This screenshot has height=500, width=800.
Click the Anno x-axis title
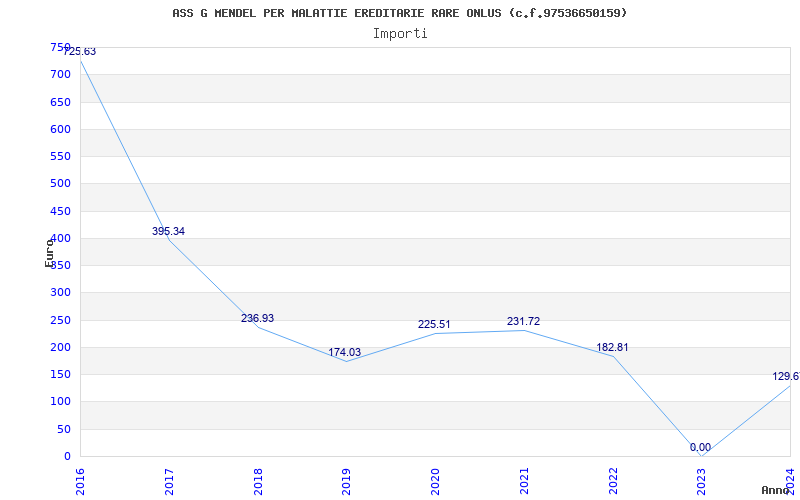pyautogui.click(x=776, y=490)
